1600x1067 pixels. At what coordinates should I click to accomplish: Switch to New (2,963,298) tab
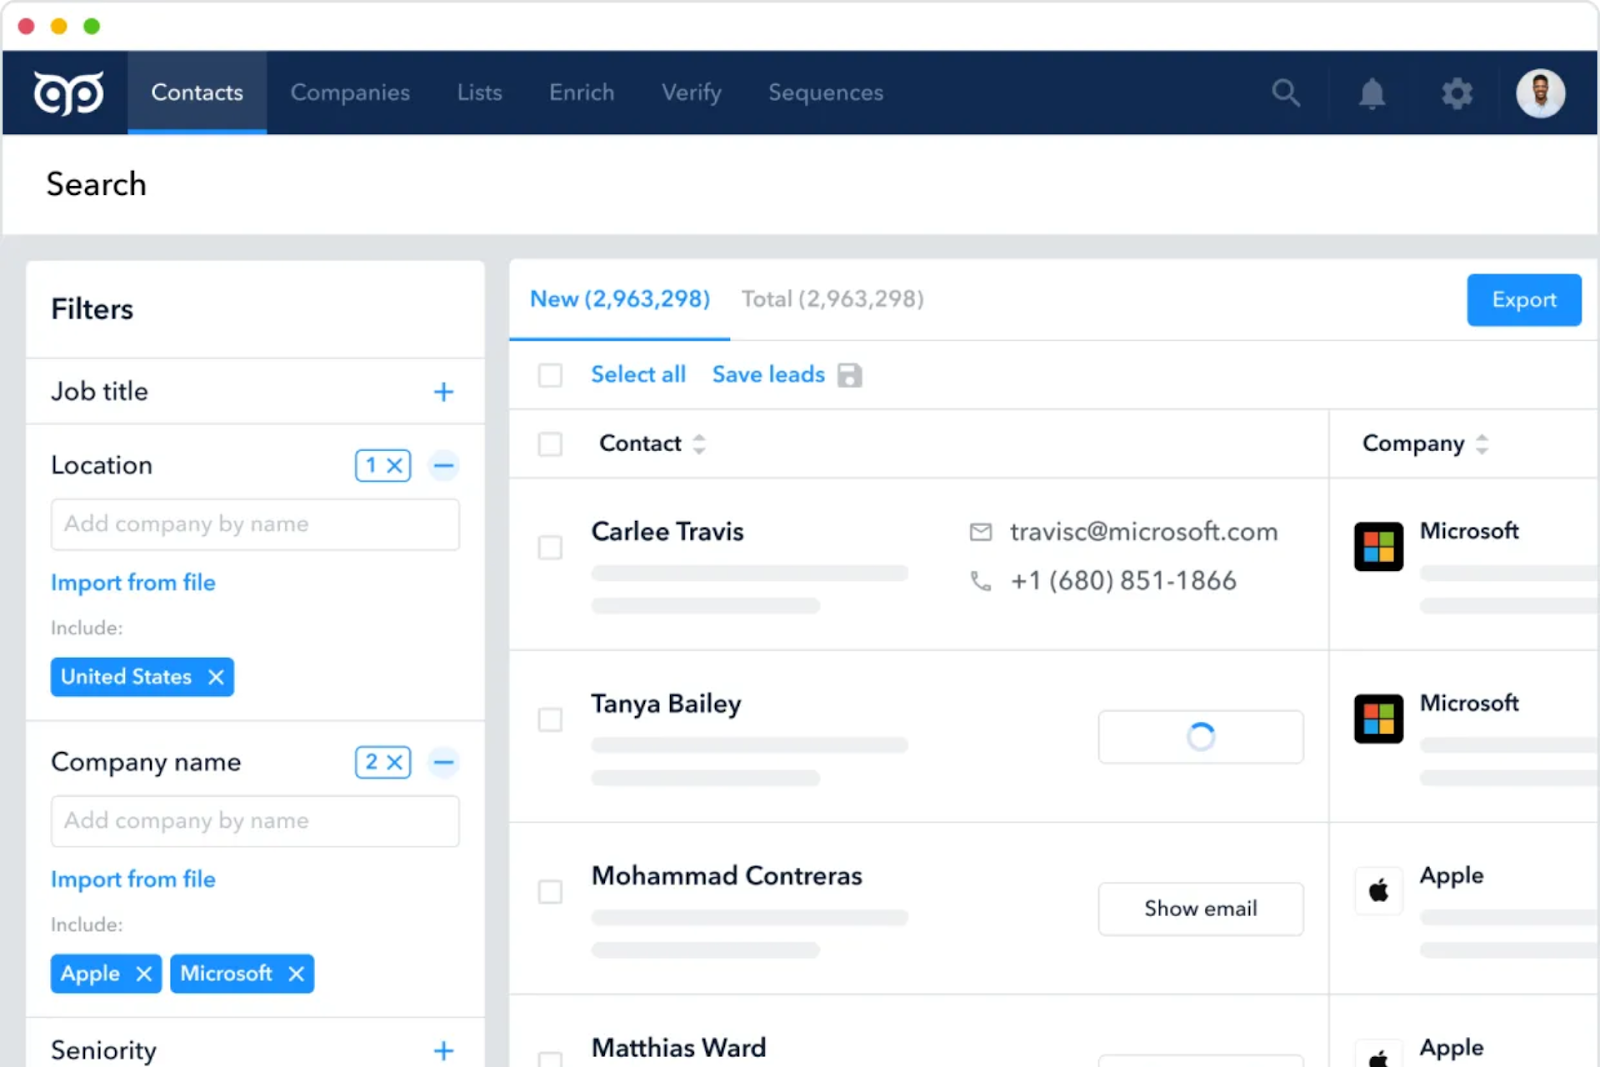(620, 299)
